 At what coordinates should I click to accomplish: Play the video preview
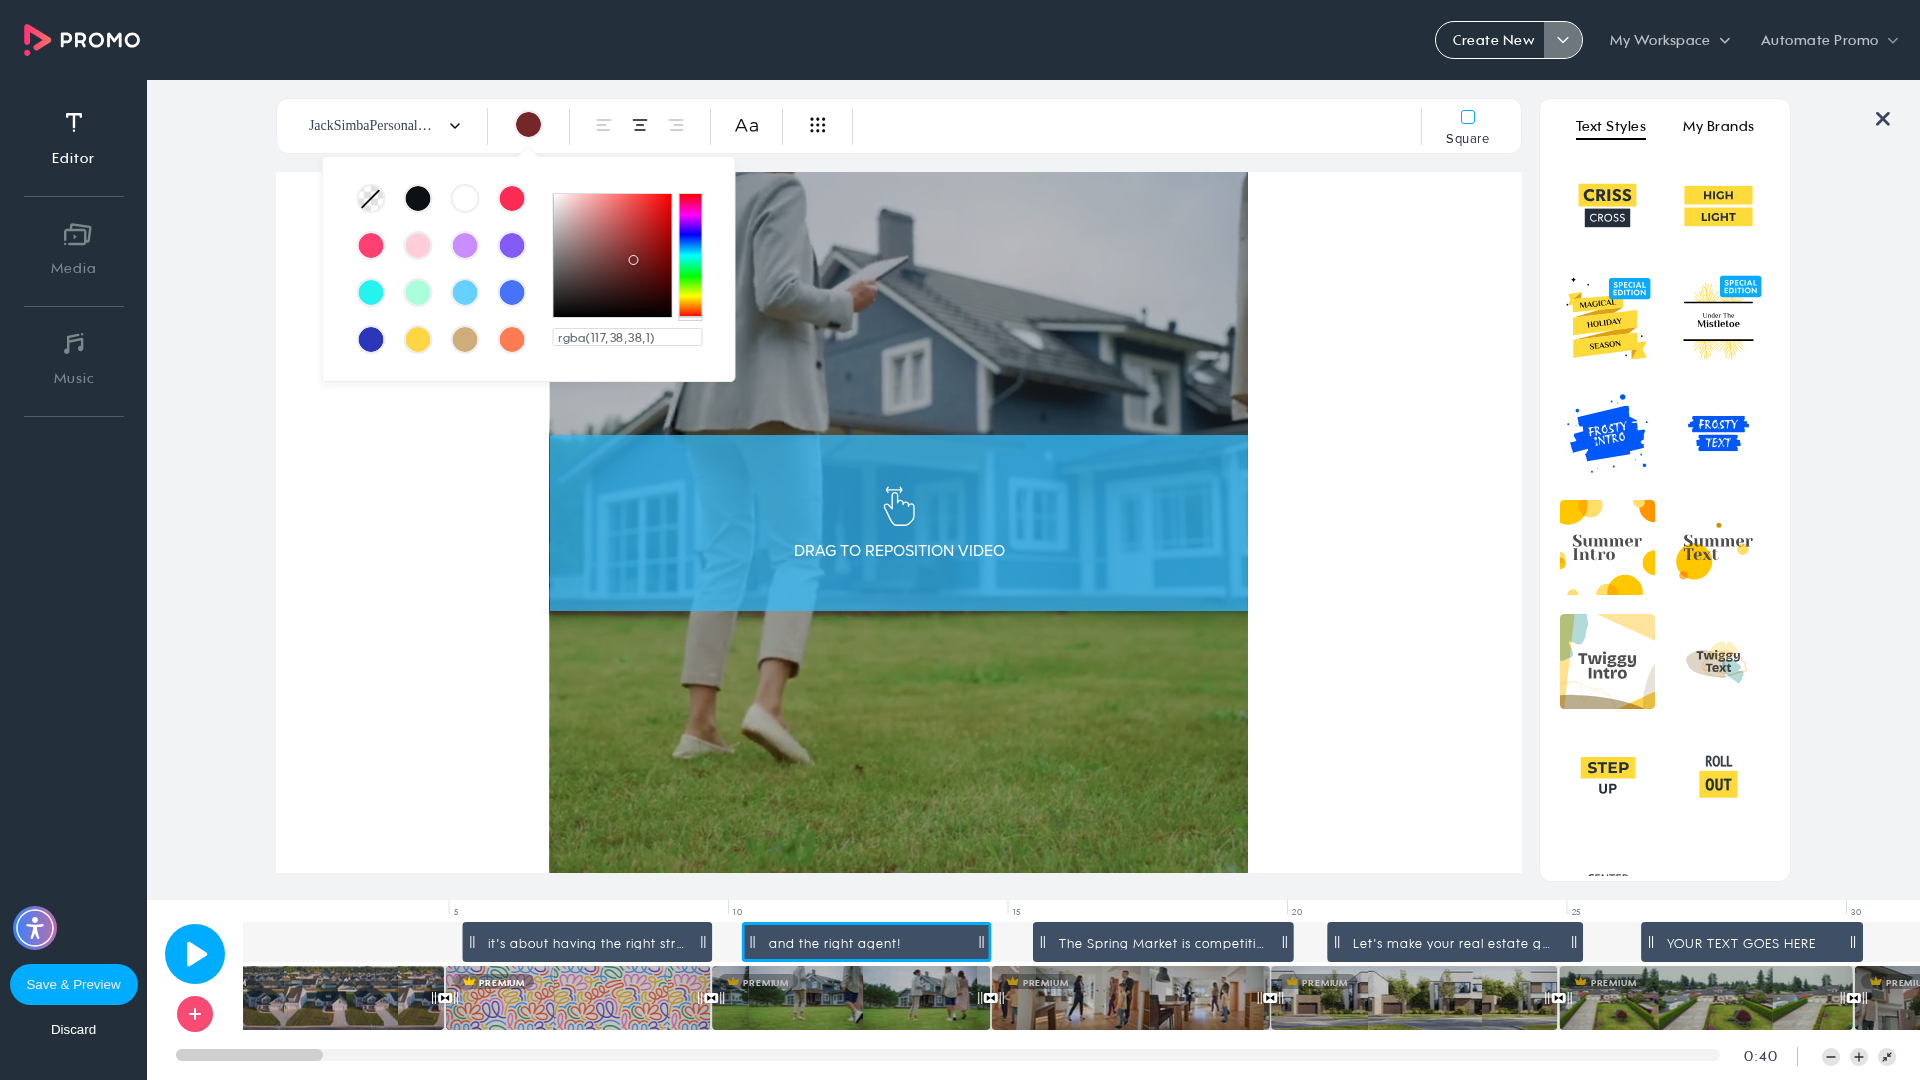[x=195, y=954]
